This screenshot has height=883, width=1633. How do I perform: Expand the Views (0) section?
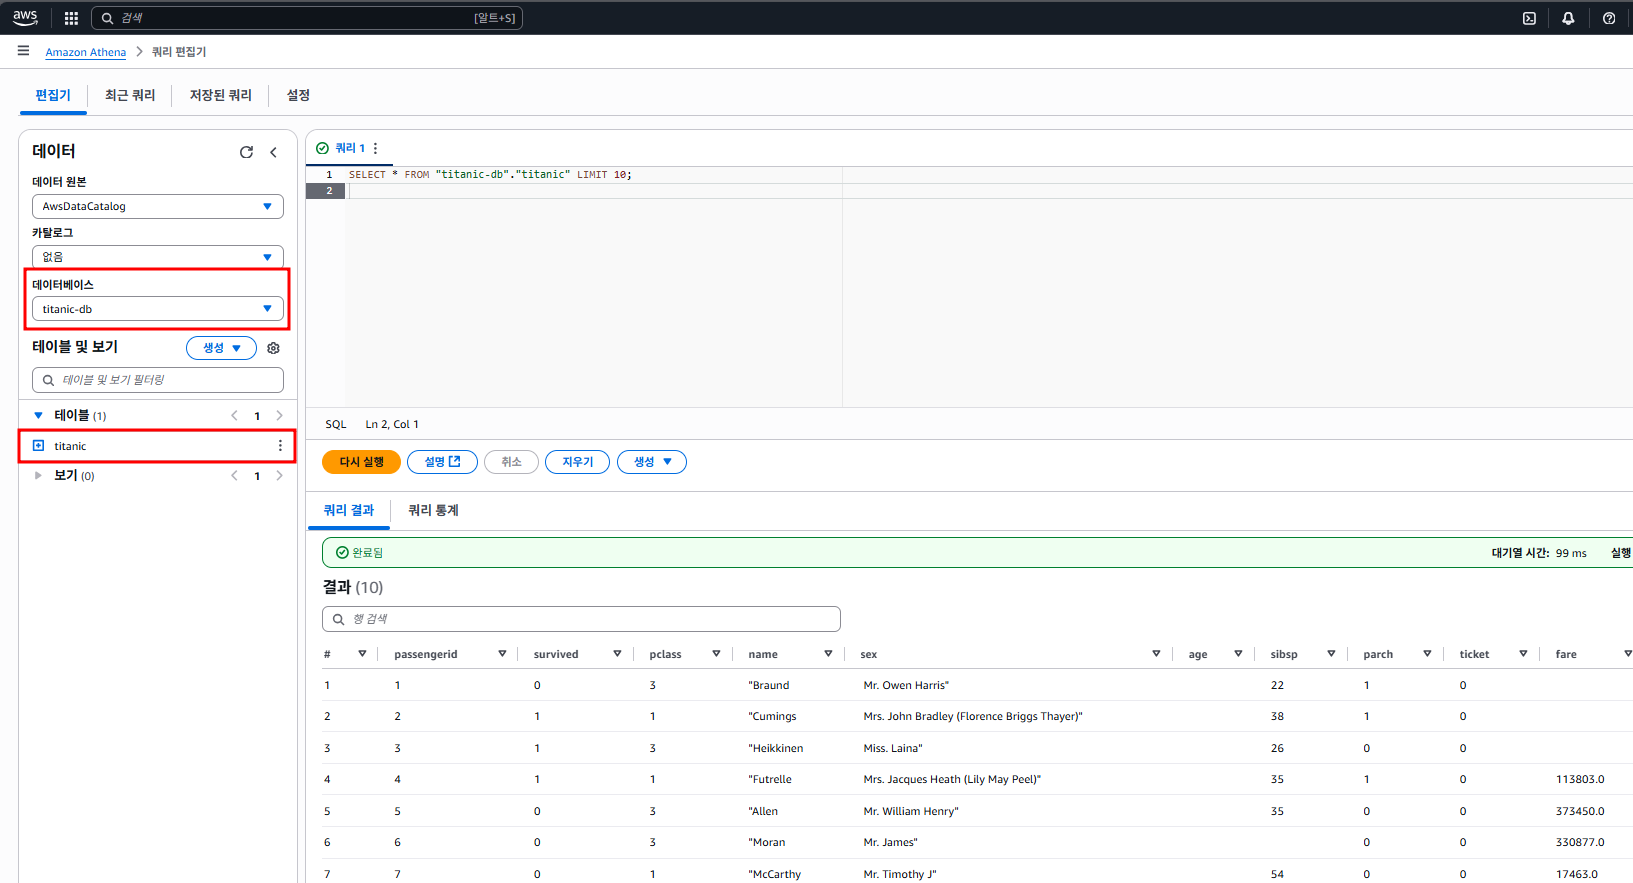pos(38,475)
